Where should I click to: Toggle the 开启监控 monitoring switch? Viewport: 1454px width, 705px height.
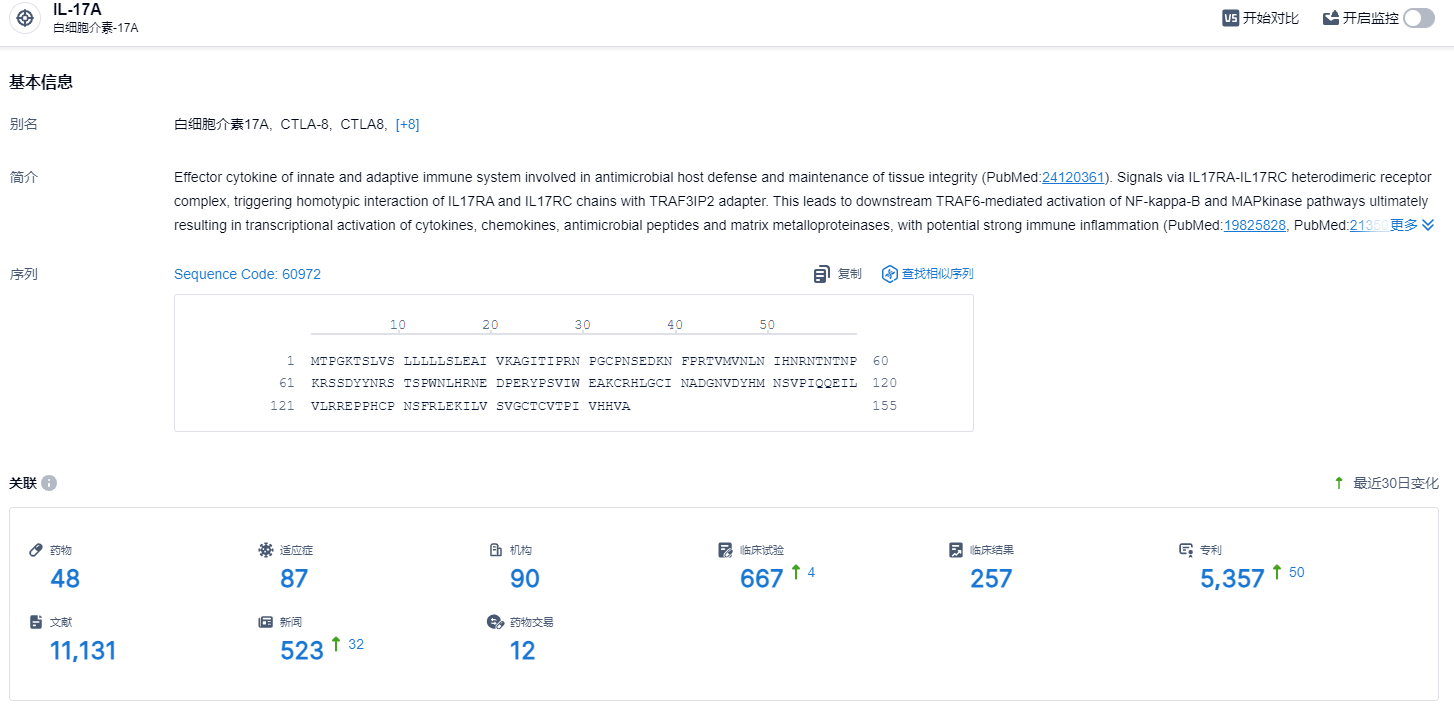coord(1418,18)
